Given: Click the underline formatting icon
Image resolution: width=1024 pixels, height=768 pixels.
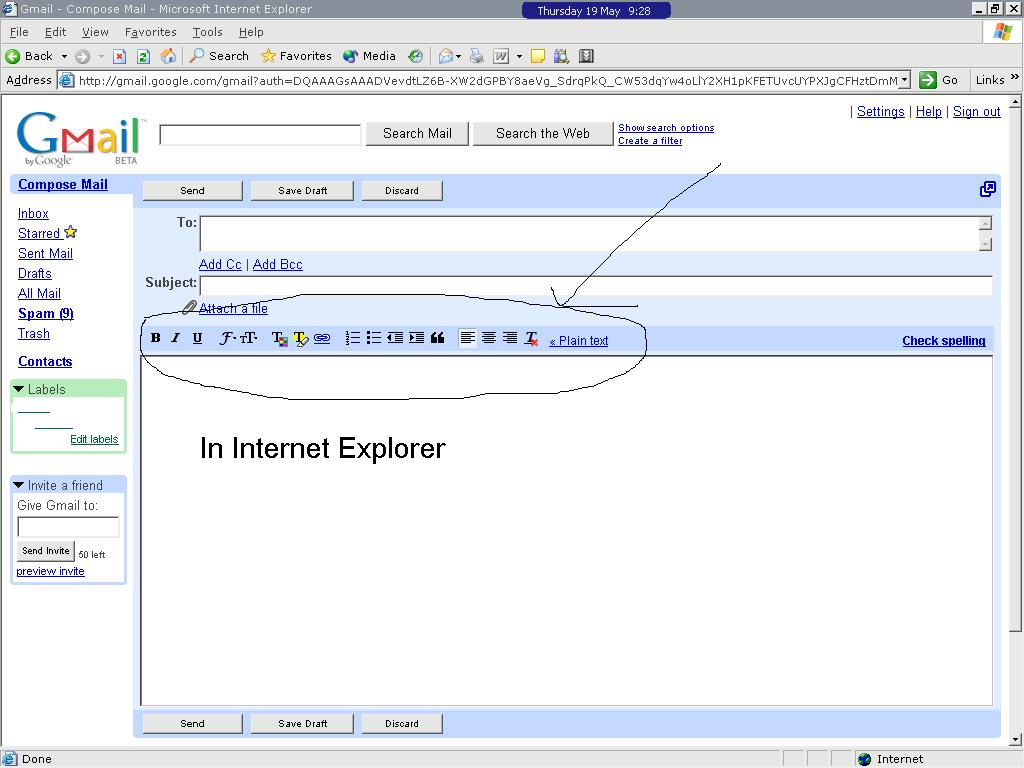Looking at the screenshot, I should (197, 338).
